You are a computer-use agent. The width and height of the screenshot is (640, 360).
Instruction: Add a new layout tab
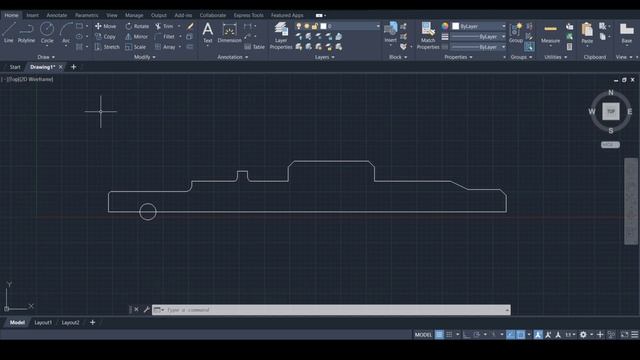93,322
